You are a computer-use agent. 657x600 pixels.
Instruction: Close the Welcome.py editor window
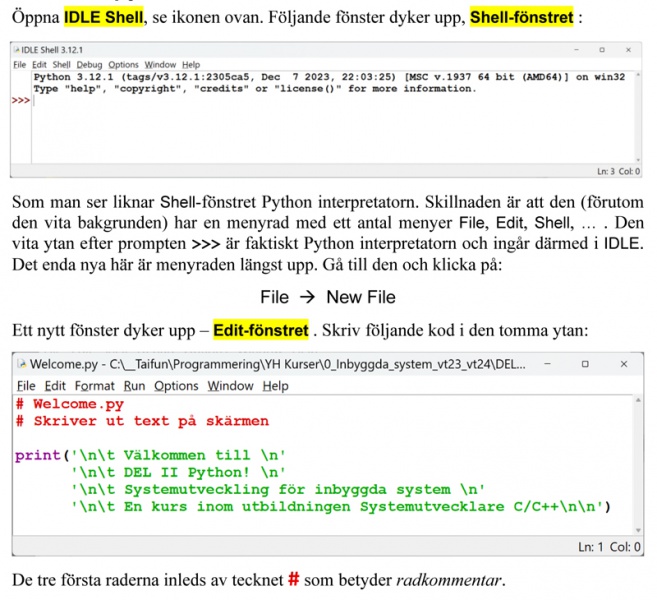click(x=626, y=365)
